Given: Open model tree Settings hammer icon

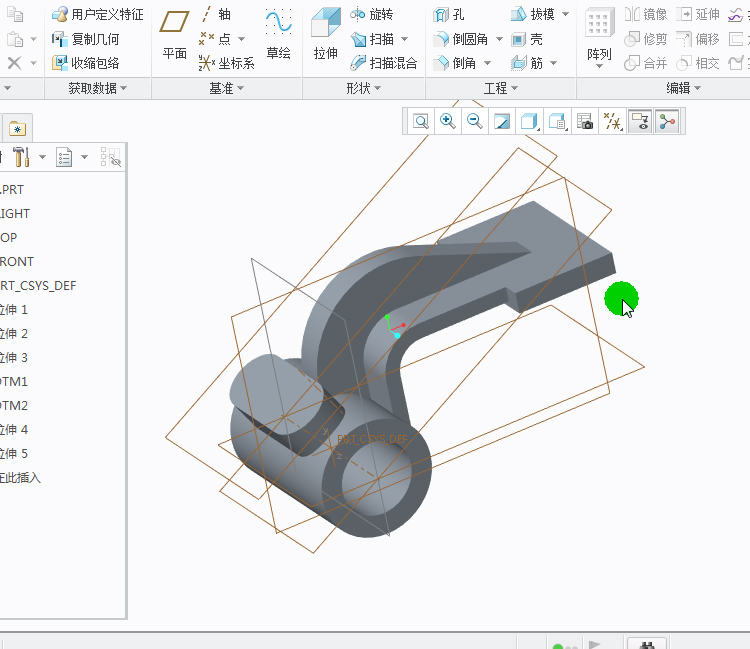Looking at the screenshot, I should pos(21,157).
